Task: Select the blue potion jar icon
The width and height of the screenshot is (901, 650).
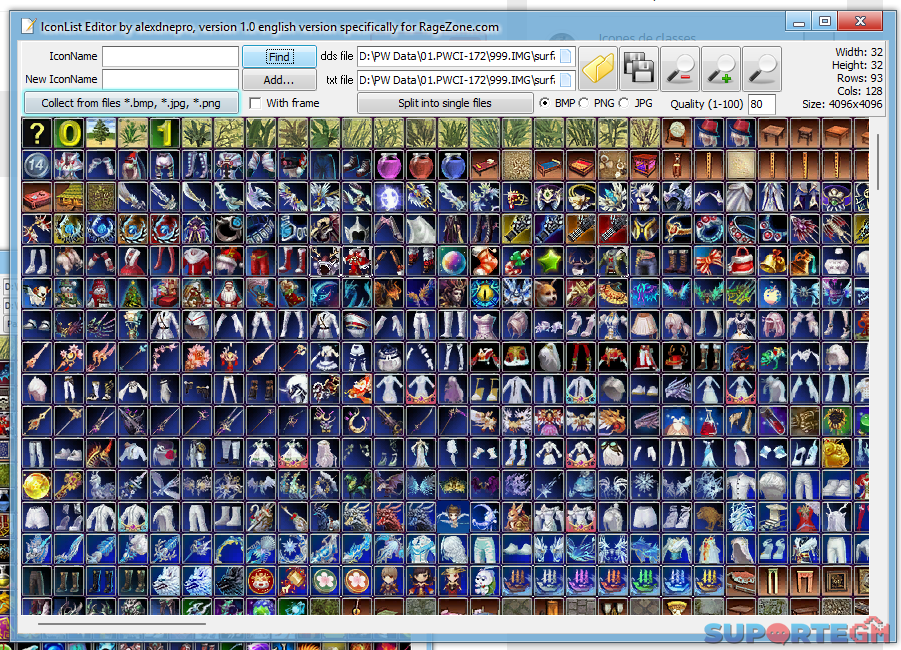Action: [453, 165]
